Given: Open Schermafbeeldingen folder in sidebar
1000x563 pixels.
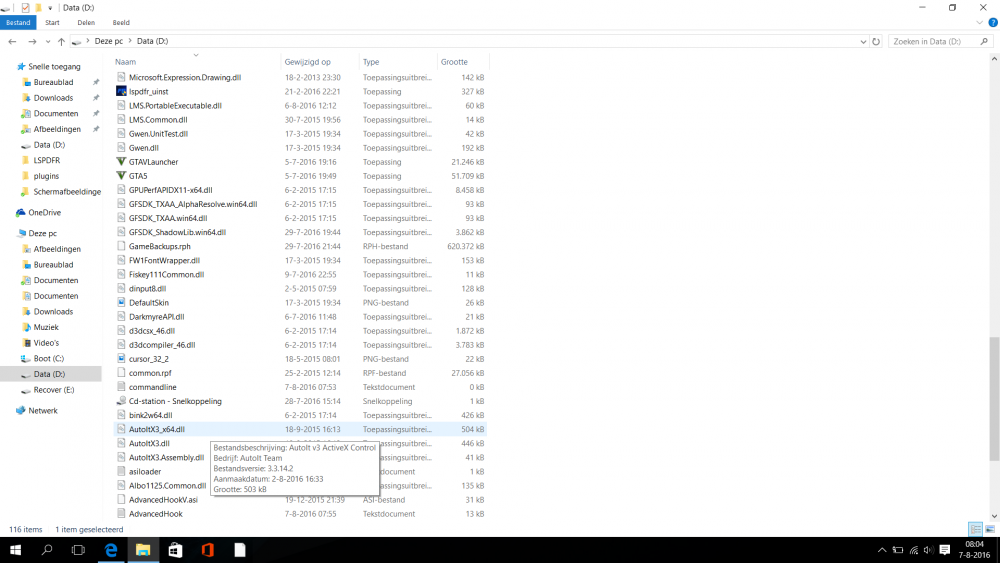Looking at the screenshot, I should tap(67, 191).
